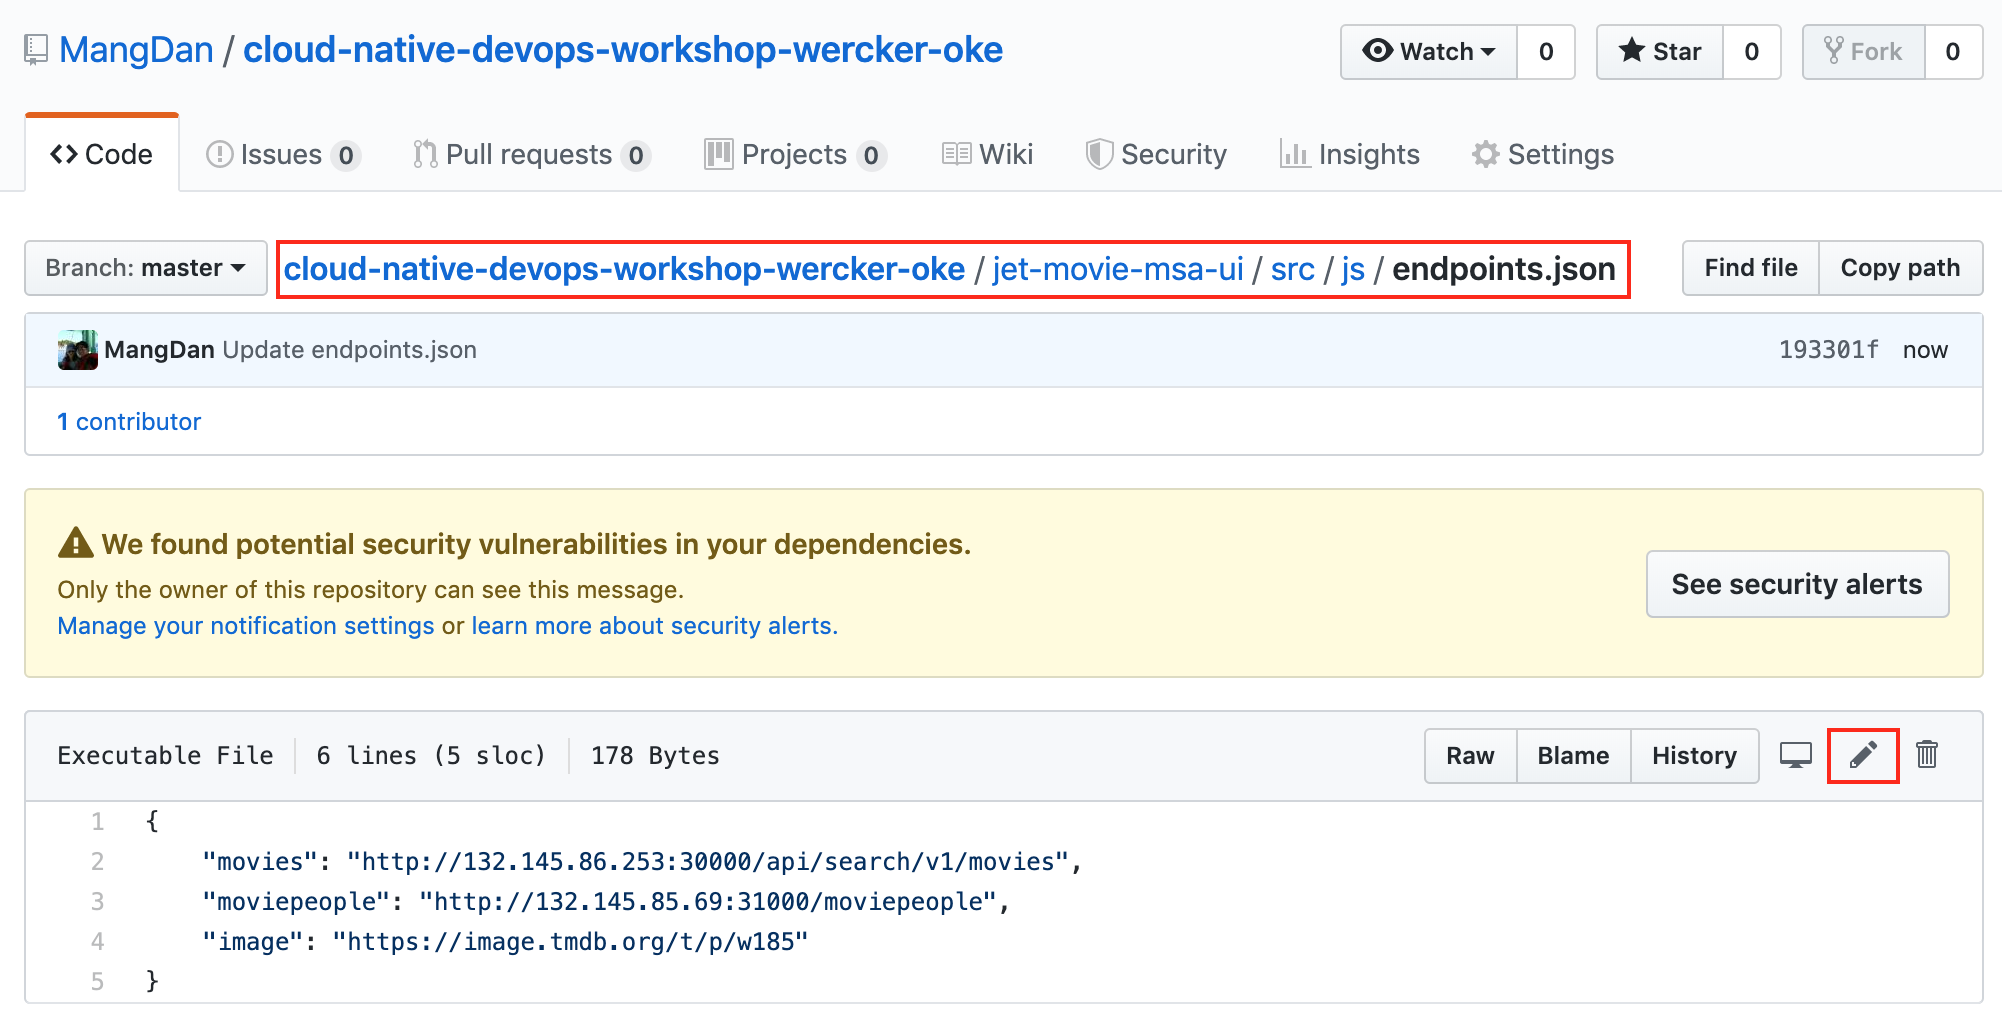Click the endpoints.json filename in breadcrumb
The width and height of the screenshot is (2002, 1022).
pyautogui.click(x=1504, y=269)
